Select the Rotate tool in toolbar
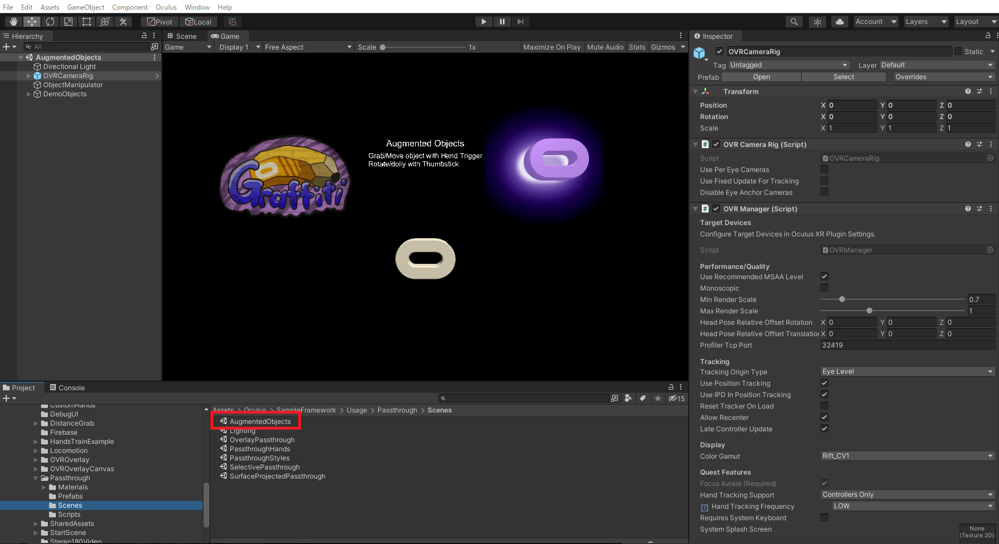 pos(50,22)
